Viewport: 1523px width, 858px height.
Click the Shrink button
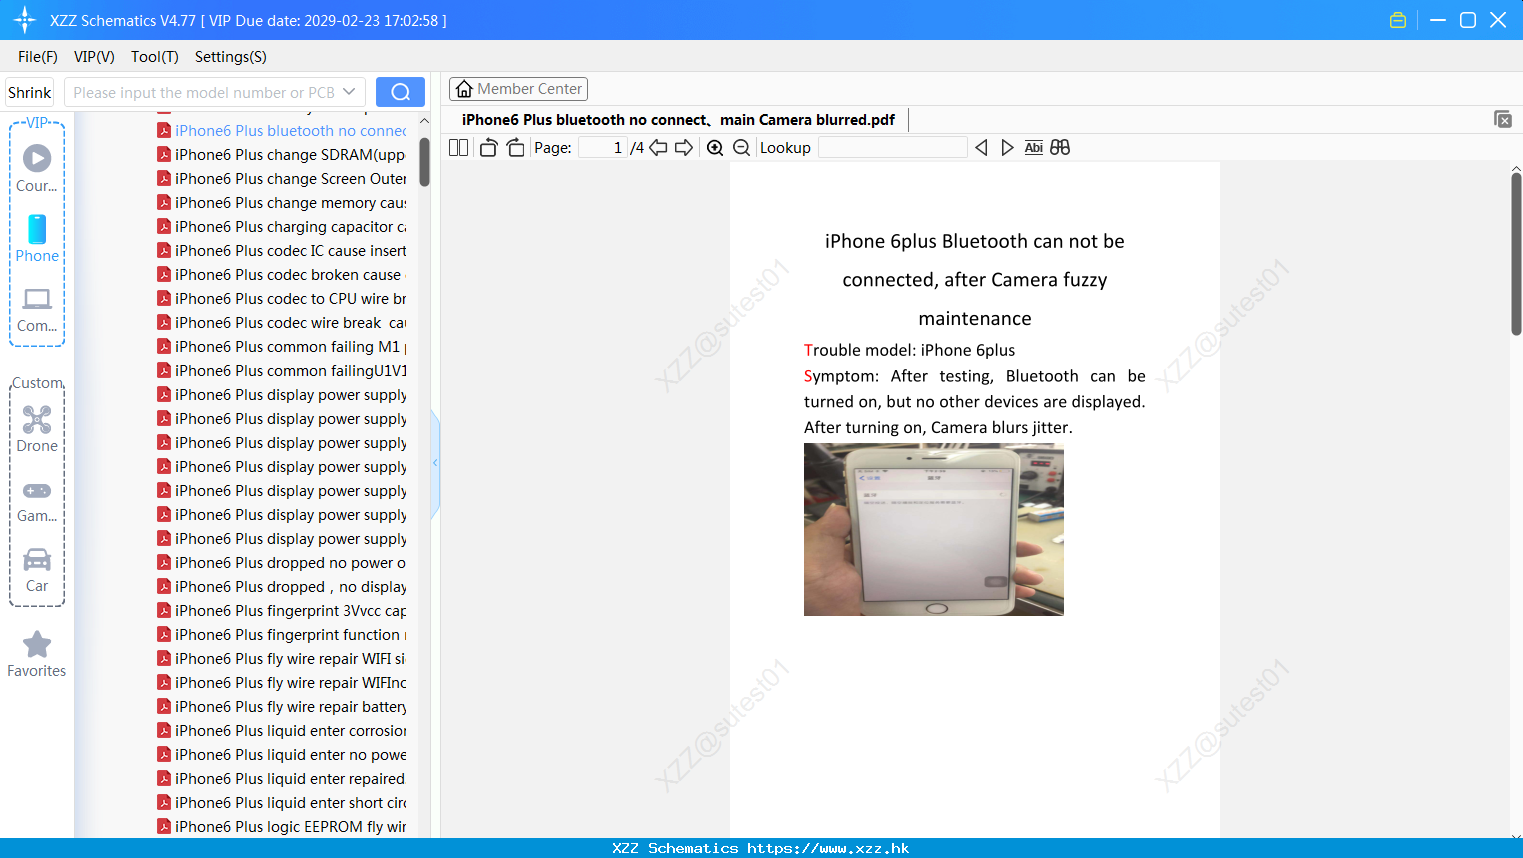tap(29, 92)
